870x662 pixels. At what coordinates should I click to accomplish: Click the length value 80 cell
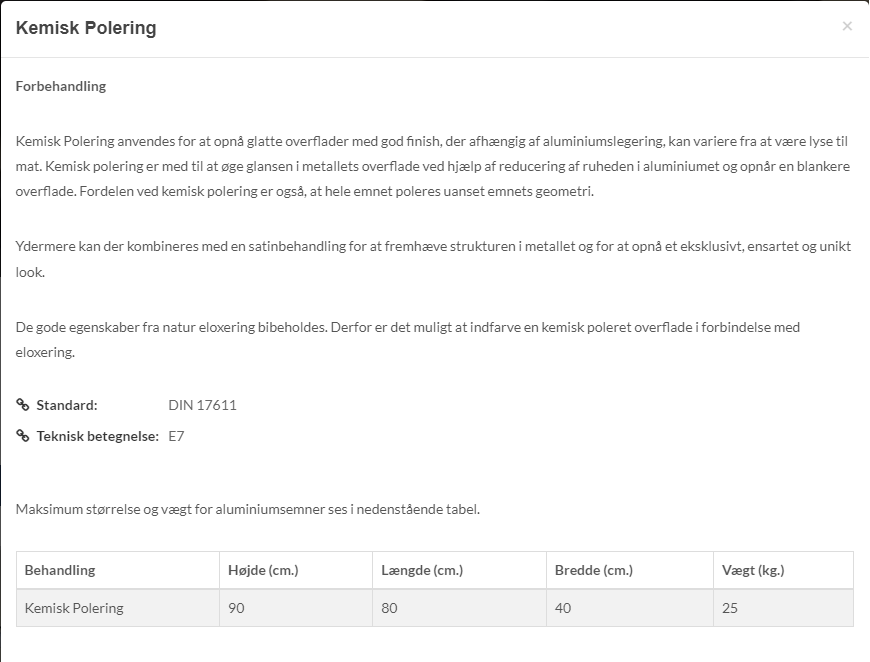(x=390, y=608)
